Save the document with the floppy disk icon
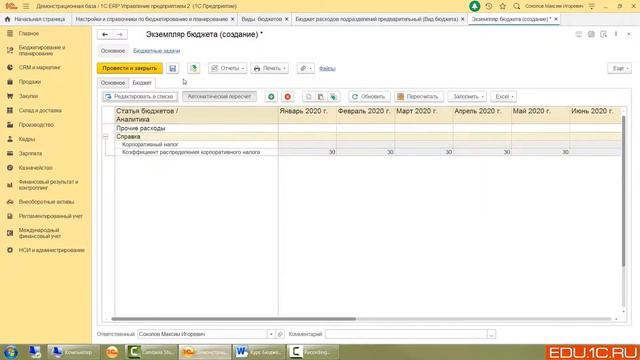The height and width of the screenshot is (360, 640). click(x=173, y=68)
